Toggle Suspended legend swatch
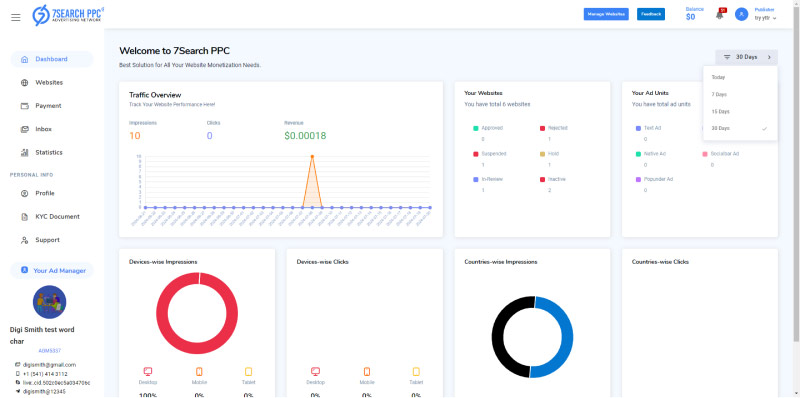 (476, 154)
